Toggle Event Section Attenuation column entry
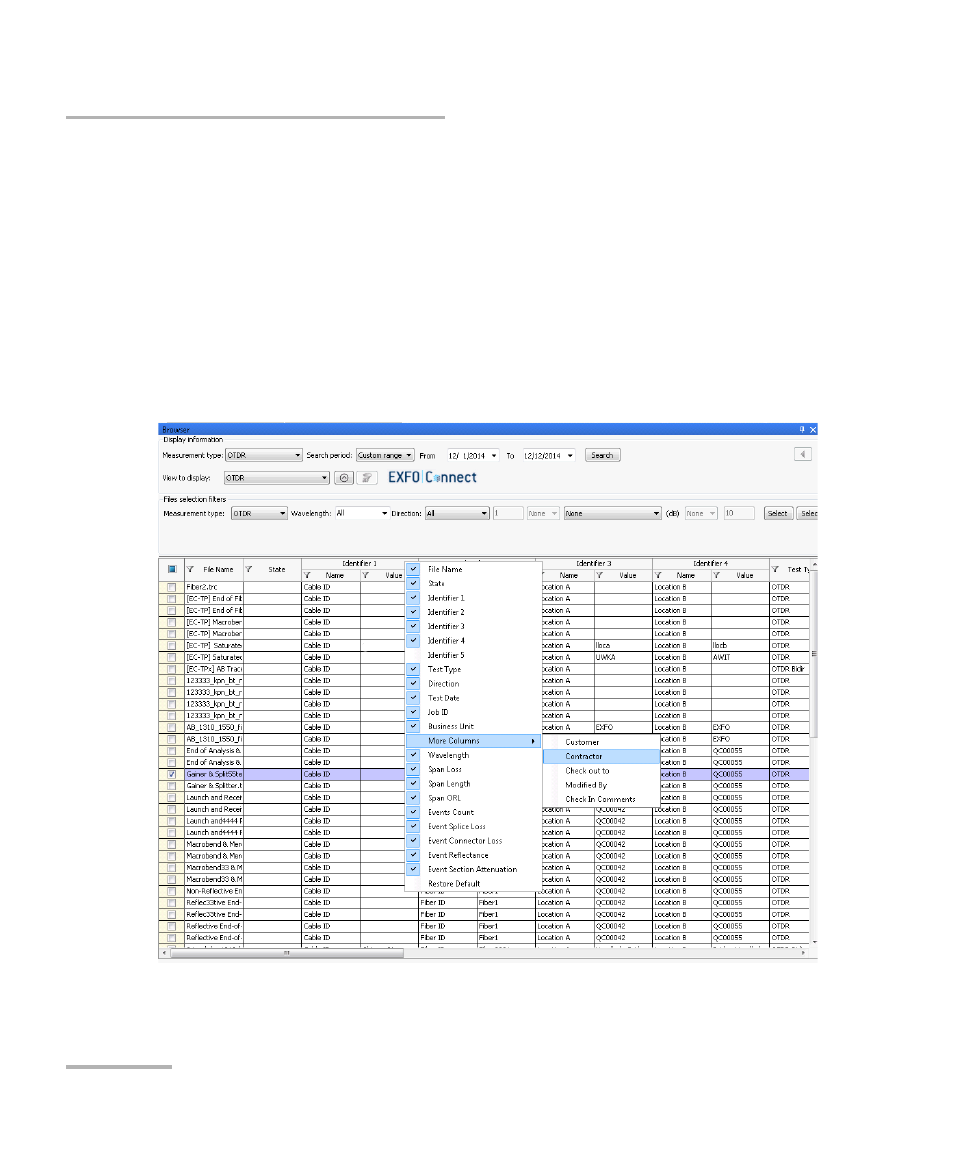Image resolution: width=954 pixels, height=1158 pixels. [x=472, y=869]
